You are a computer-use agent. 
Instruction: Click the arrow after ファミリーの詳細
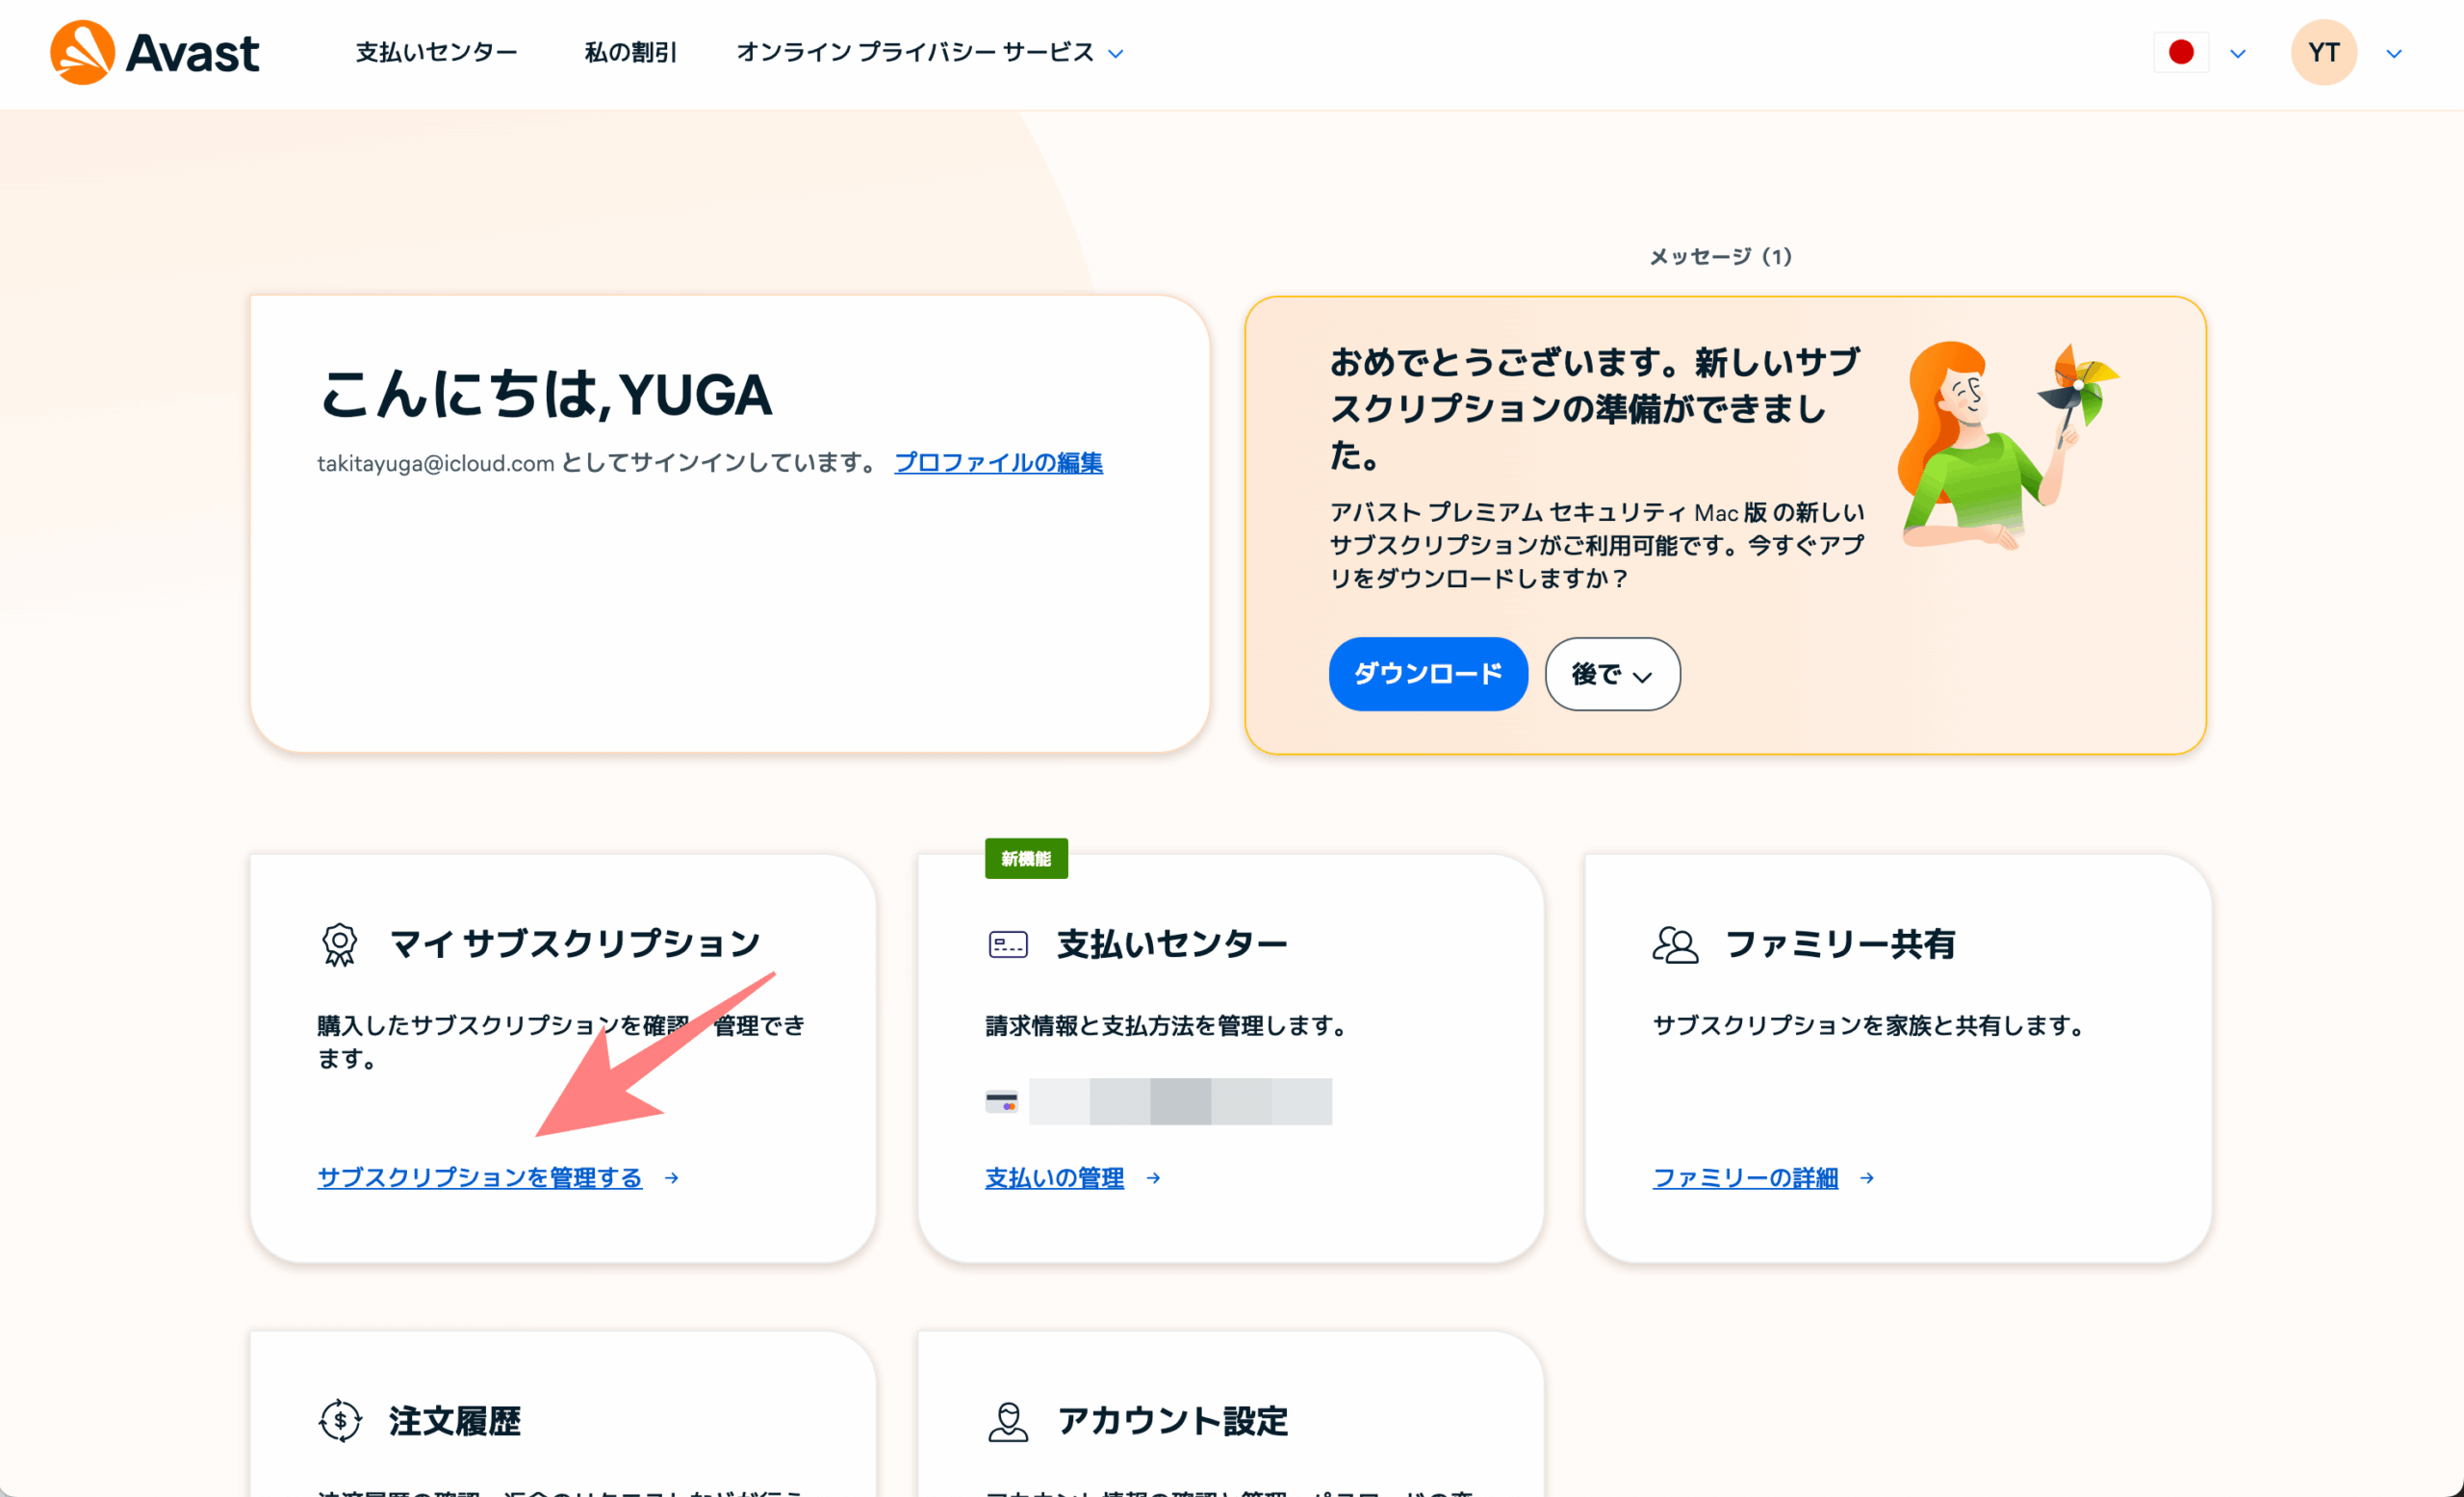coord(1867,1178)
